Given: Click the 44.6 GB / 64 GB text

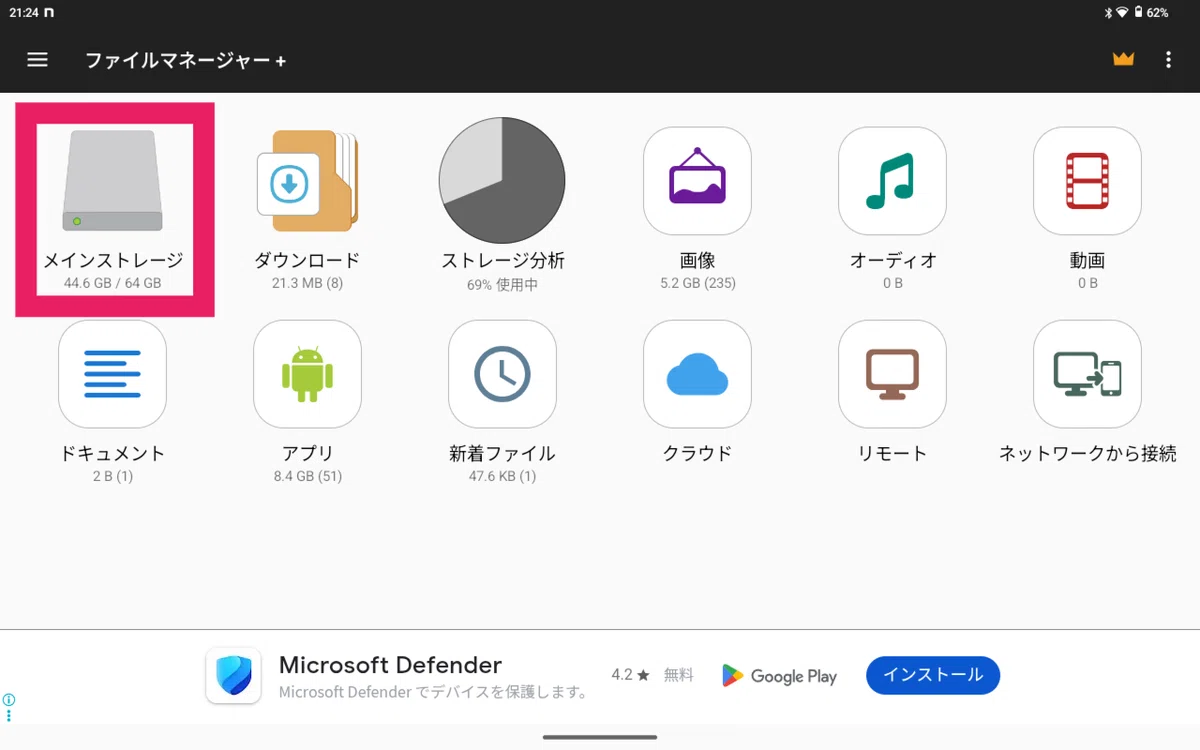Looking at the screenshot, I should click(x=113, y=283).
